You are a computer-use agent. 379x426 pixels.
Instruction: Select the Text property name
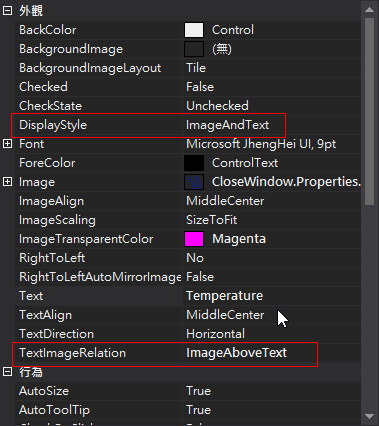pyautogui.click(x=31, y=296)
